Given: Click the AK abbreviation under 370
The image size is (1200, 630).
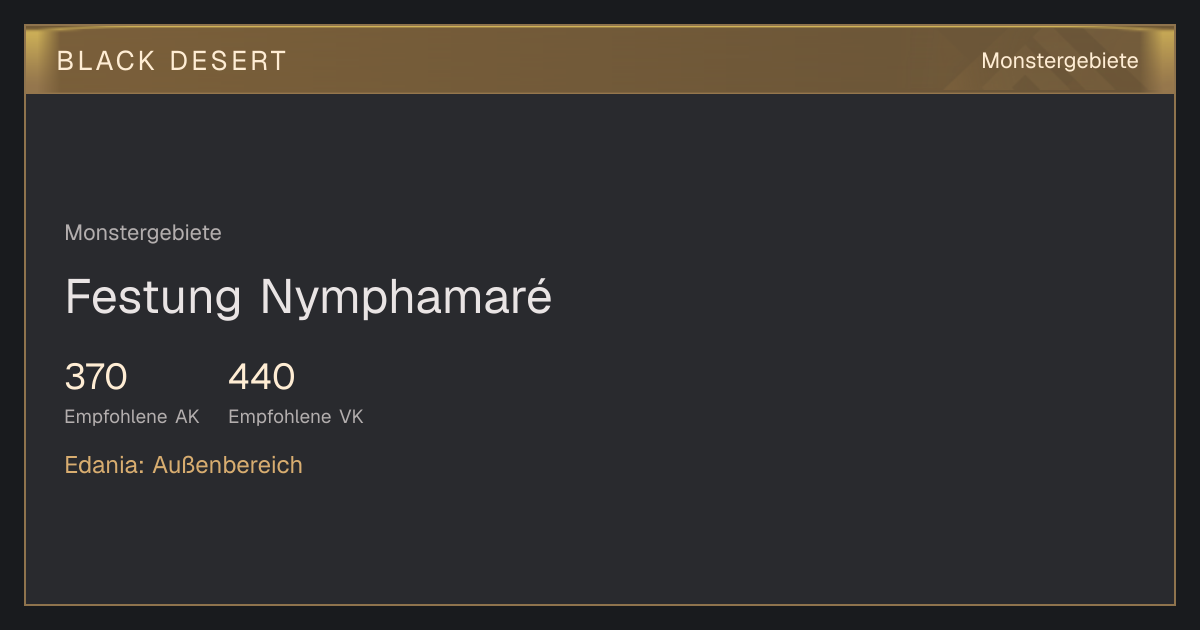Looking at the screenshot, I should tap(188, 417).
